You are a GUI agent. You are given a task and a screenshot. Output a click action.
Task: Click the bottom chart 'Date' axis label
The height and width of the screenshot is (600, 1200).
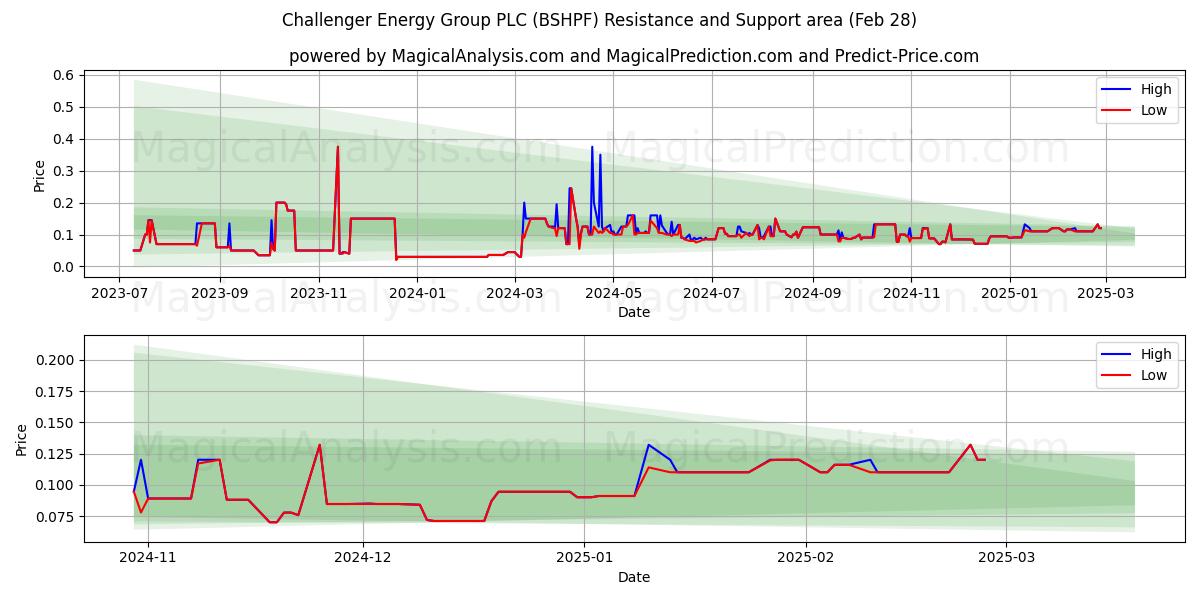pyautogui.click(x=634, y=577)
